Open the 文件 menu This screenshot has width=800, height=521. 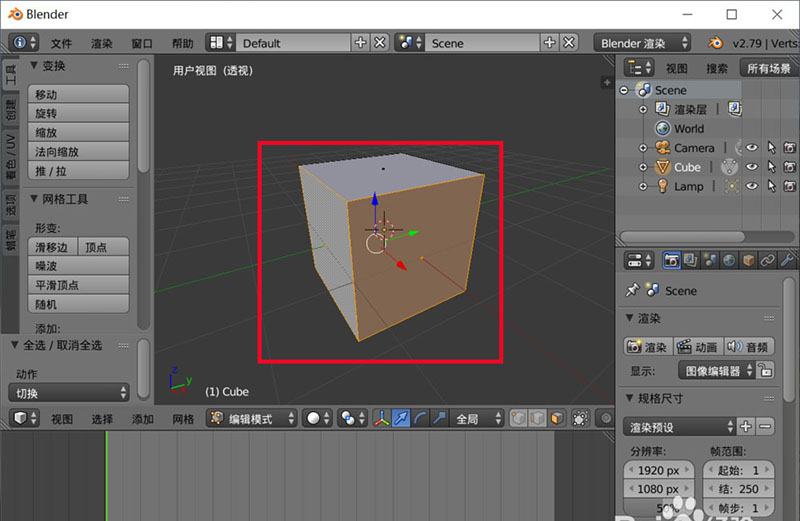[x=62, y=43]
